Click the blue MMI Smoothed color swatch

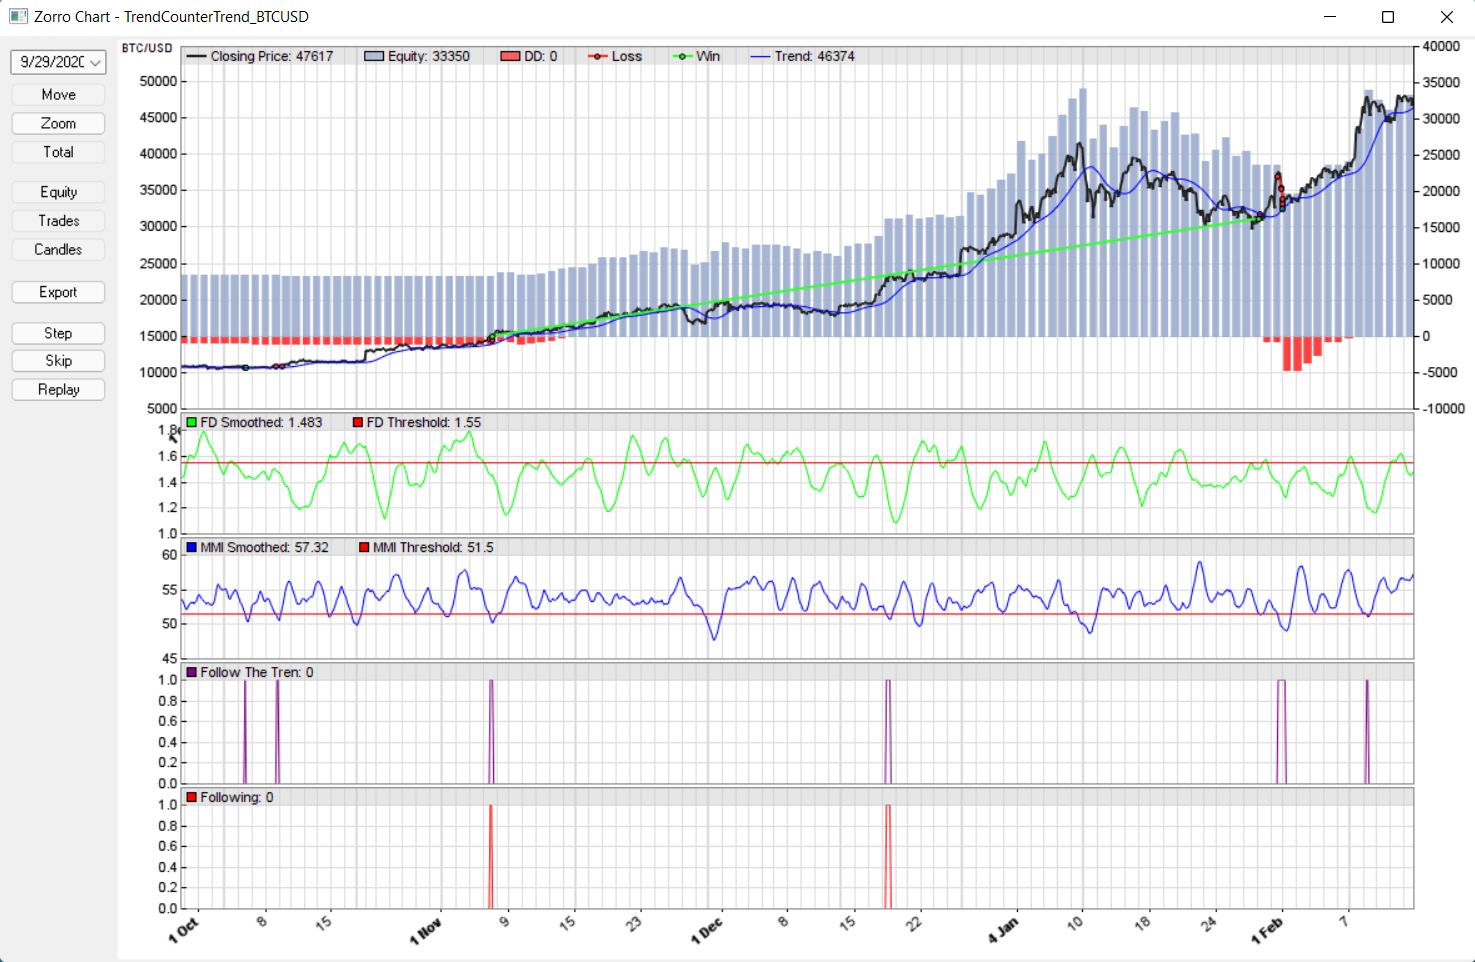(191, 548)
